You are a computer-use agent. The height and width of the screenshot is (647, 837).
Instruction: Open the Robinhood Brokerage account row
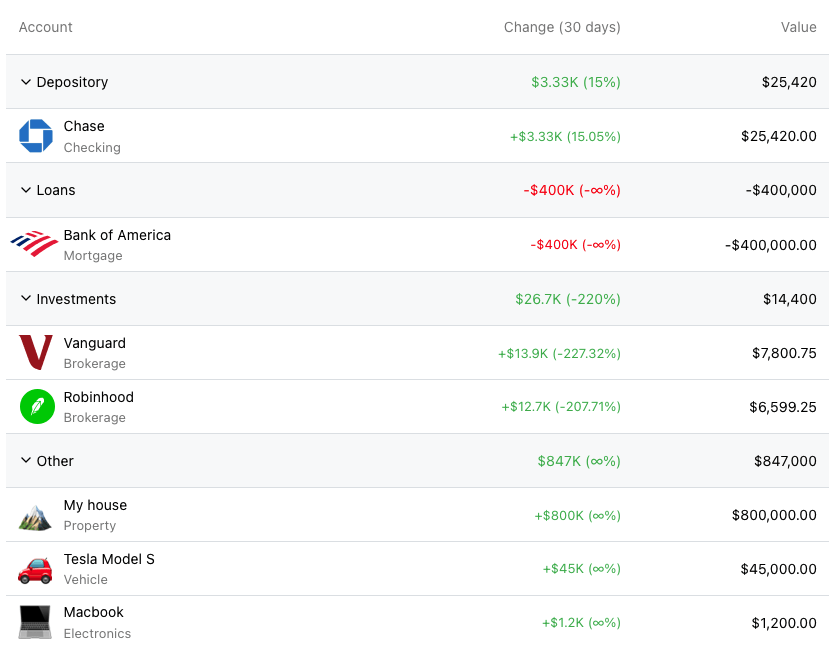[400, 406]
